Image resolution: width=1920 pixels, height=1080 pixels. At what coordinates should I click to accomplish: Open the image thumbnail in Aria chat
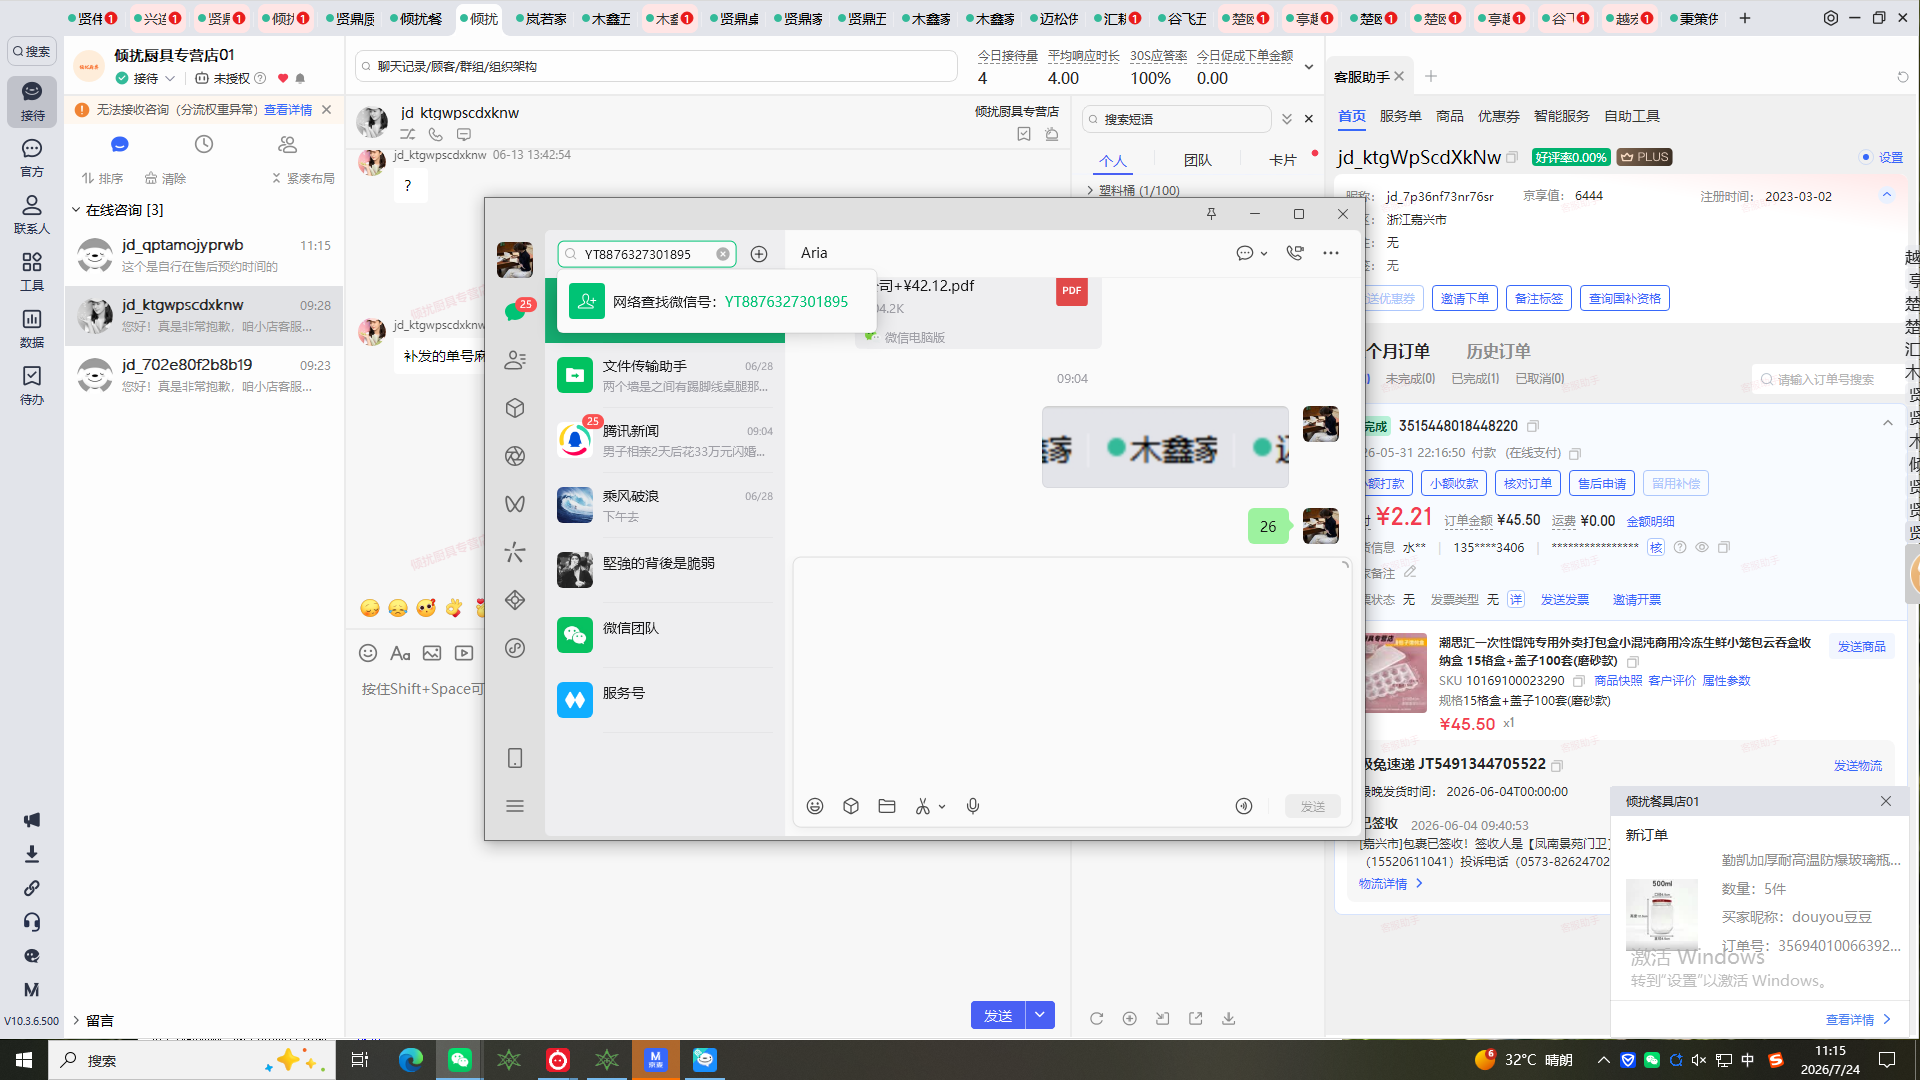coord(1165,447)
